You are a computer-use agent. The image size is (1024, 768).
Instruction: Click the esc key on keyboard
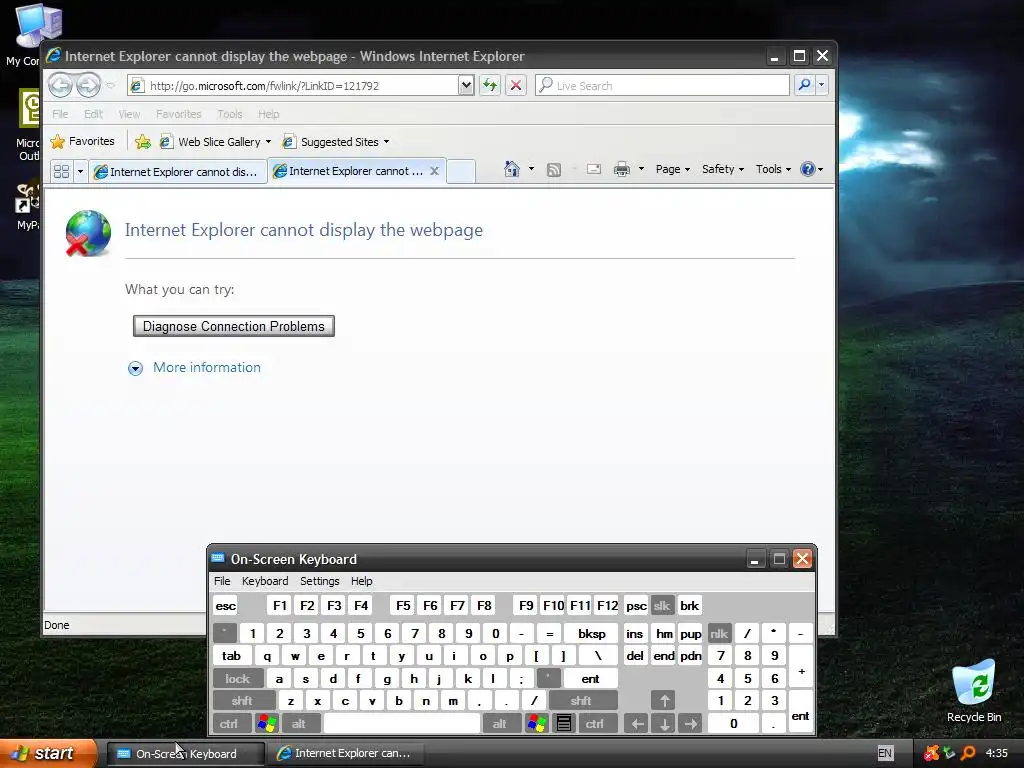point(225,605)
